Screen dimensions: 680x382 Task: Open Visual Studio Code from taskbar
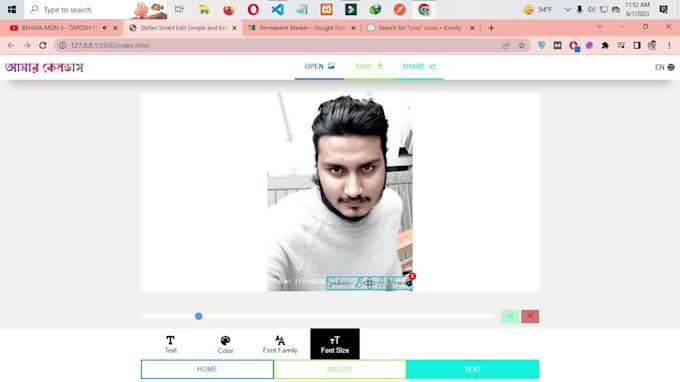(278, 9)
